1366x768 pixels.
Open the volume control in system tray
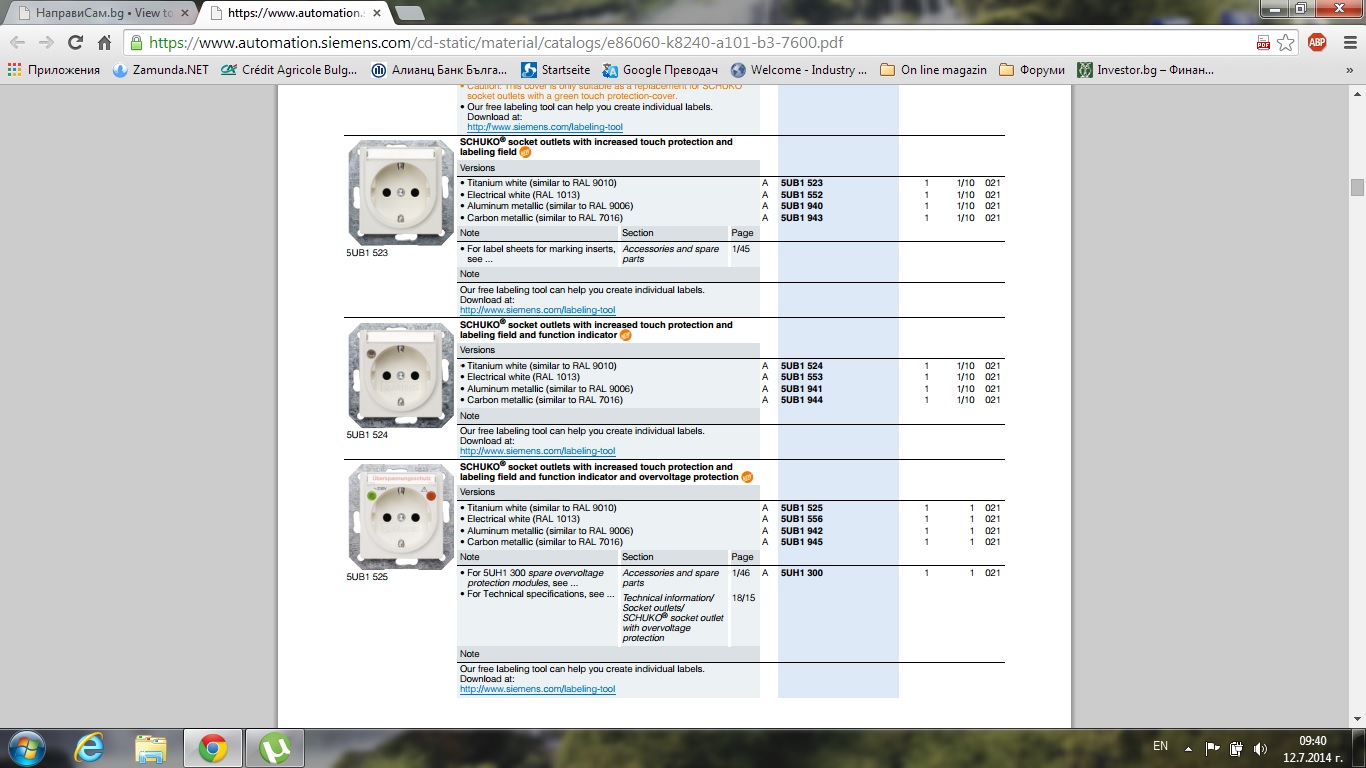[x=1260, y=748]
